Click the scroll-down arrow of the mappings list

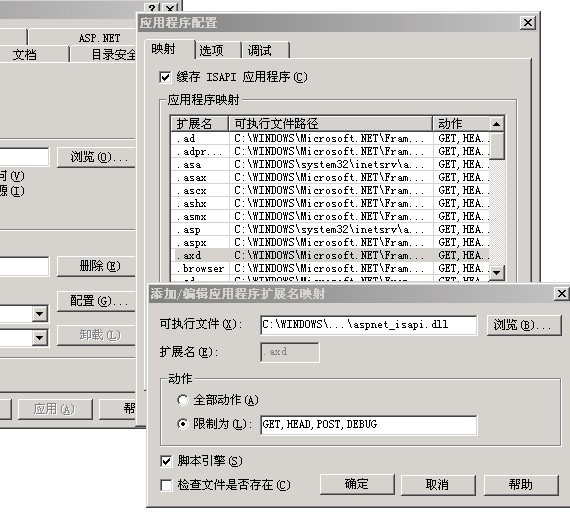click(x=496, y=272)
